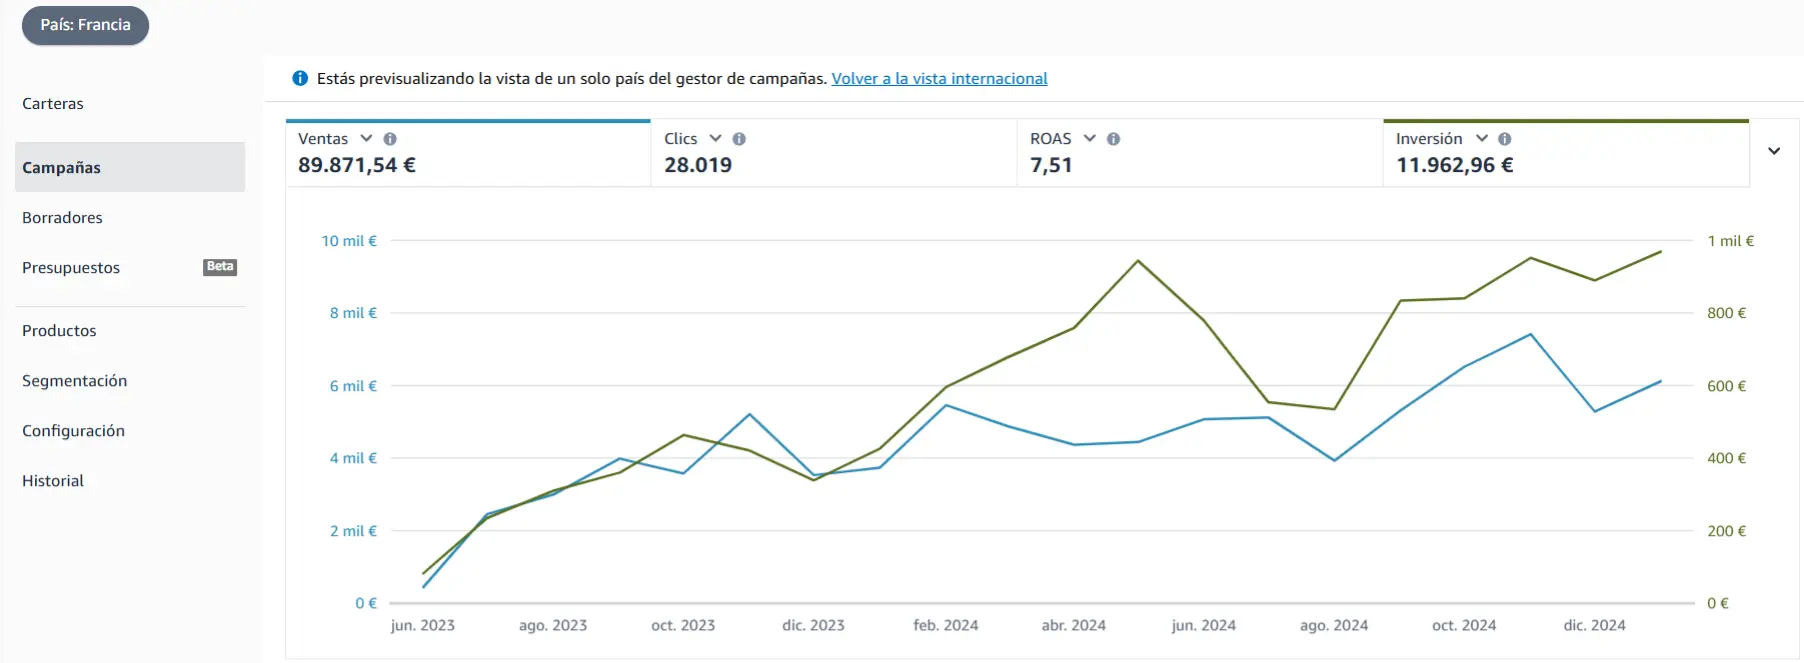Click the blue info icon before preview notice

point(300,78)
